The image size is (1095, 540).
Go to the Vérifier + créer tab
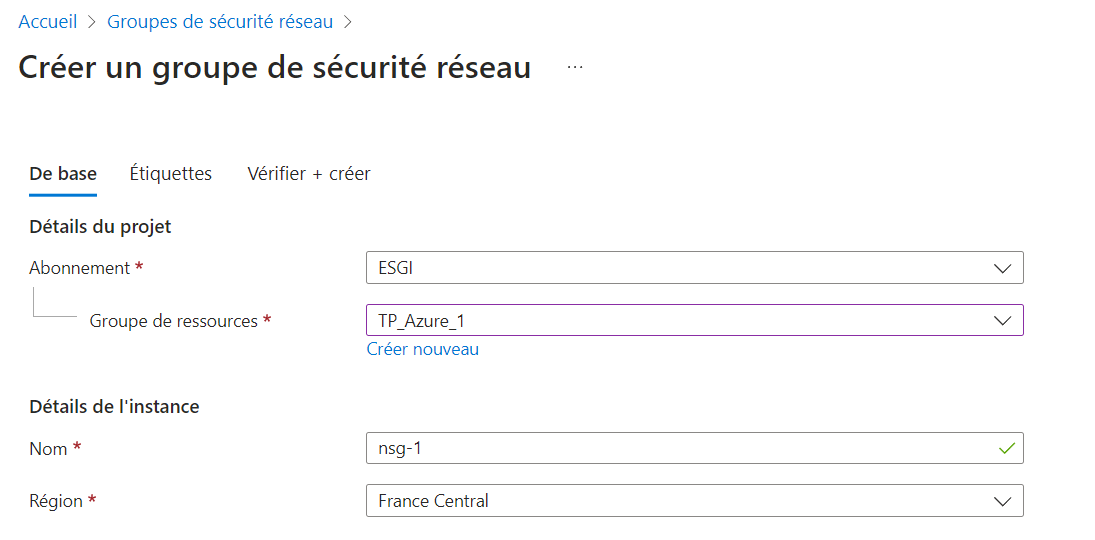(309, 174)
